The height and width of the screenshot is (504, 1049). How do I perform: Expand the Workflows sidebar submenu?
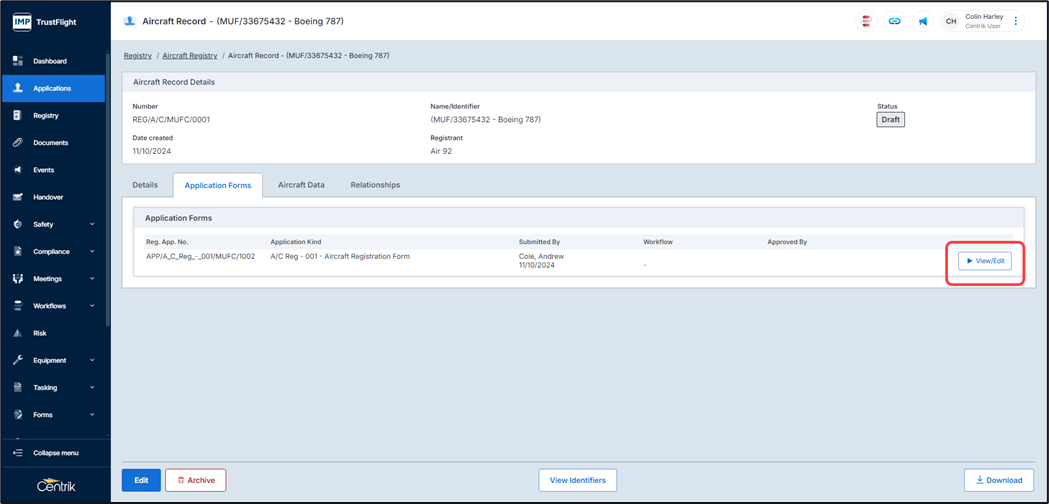point(92,306)
